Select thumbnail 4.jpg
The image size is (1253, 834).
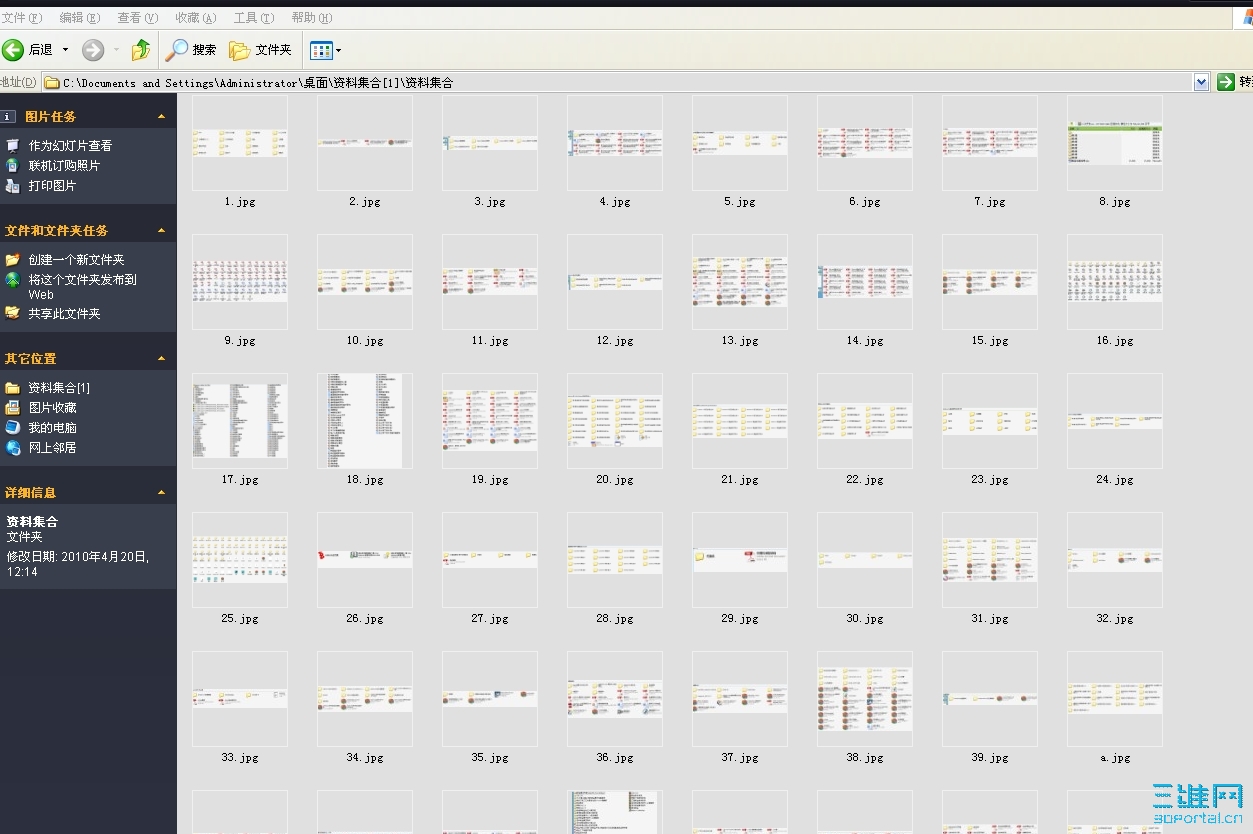(615, 143)
